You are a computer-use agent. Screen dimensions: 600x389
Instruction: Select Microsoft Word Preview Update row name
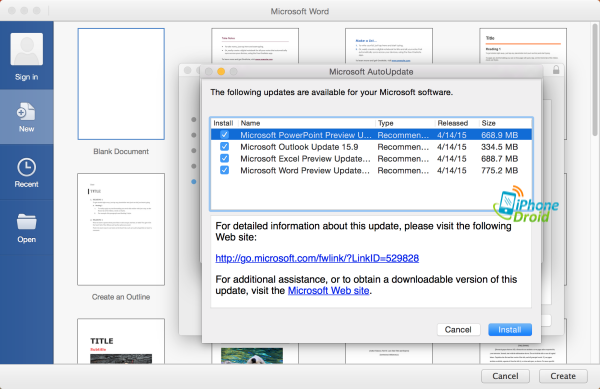305,171
